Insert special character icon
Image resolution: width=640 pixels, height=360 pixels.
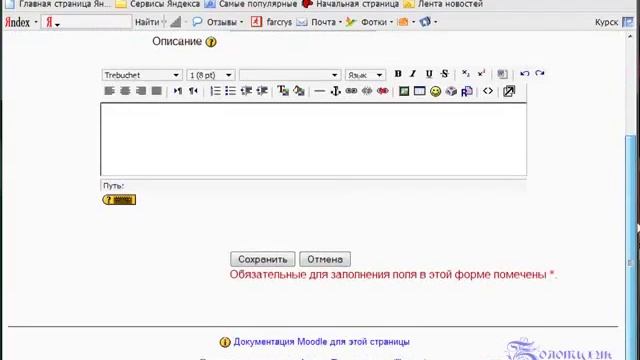point(451,91)
